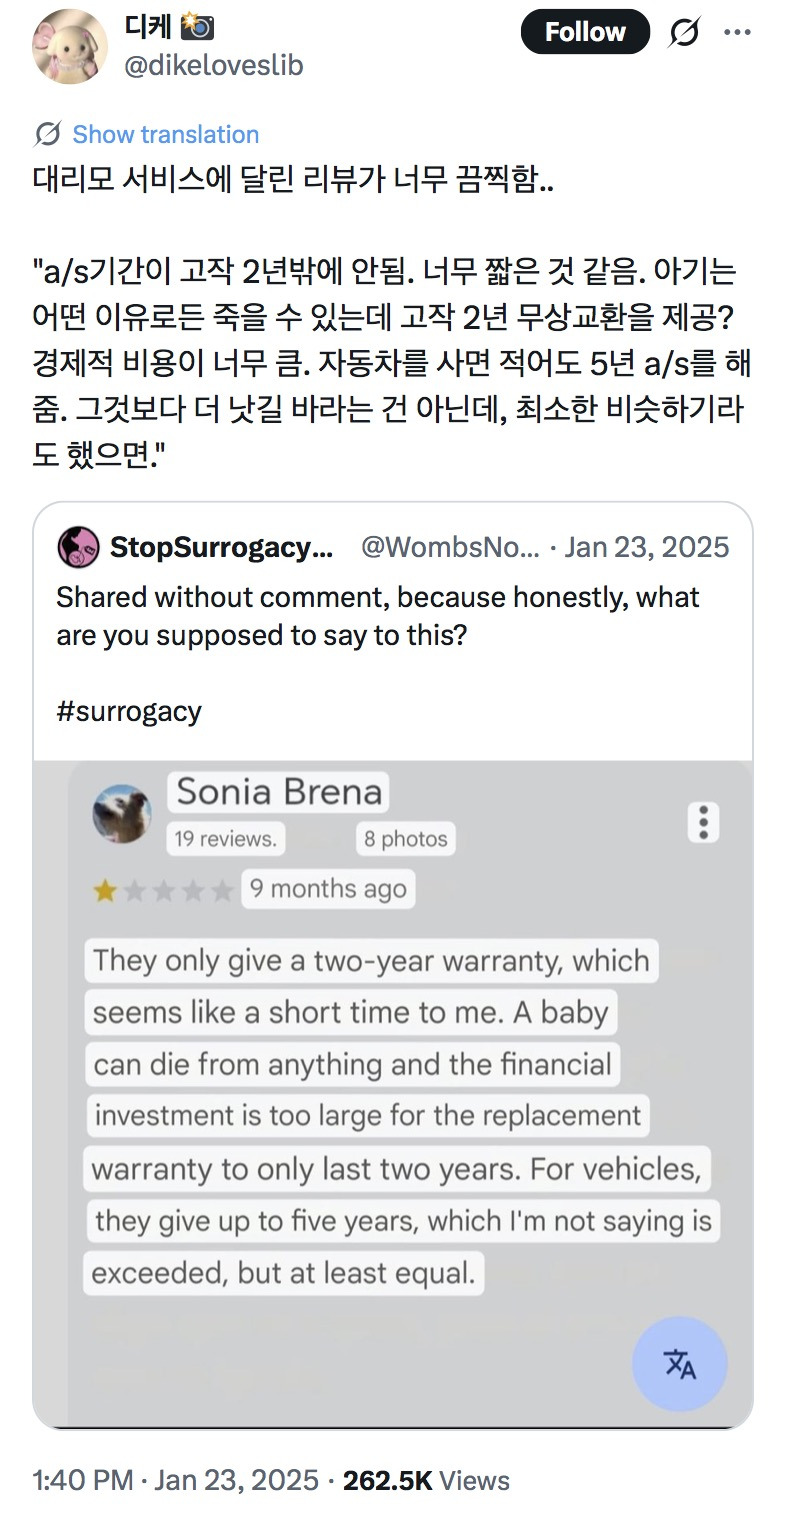The height and width of the screenshot is (1527, 786).
Task: Click the Sonia Brena reviewer name
Action: click(279, 793)
